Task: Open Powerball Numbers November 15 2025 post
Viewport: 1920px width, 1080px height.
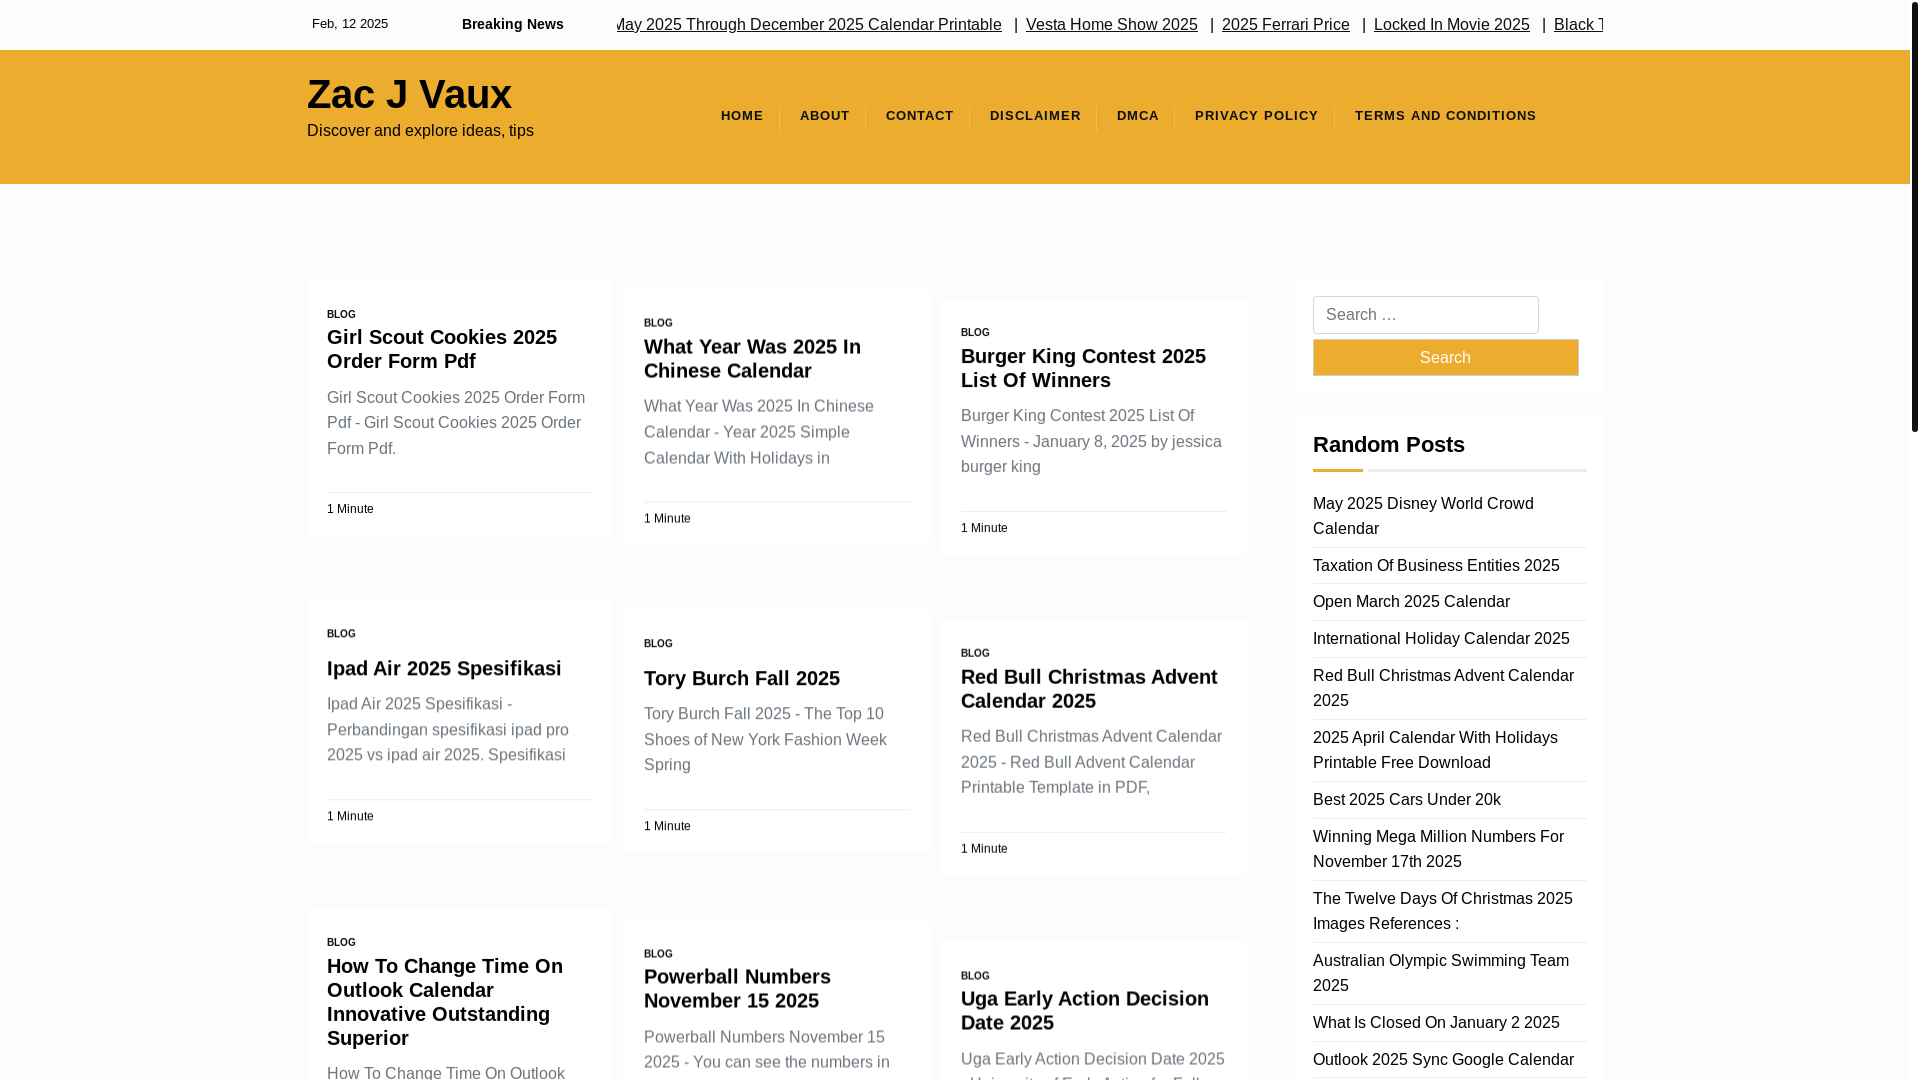Action: coord(737,988)
